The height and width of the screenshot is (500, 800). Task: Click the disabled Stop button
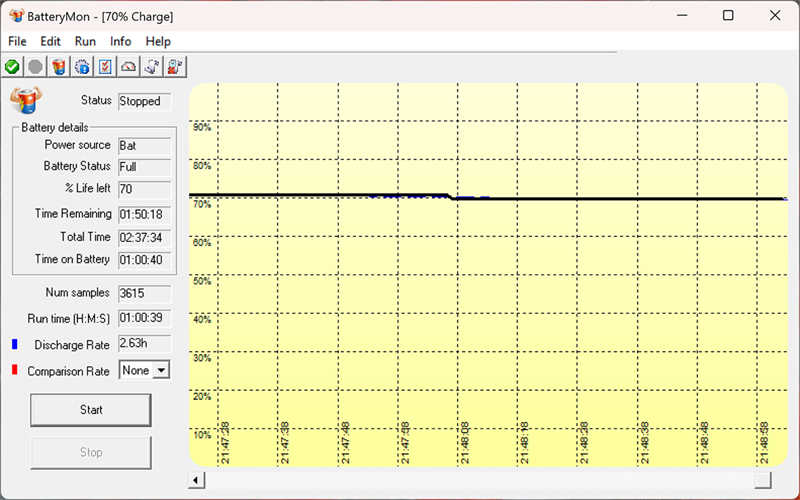[x=91, y=453]
